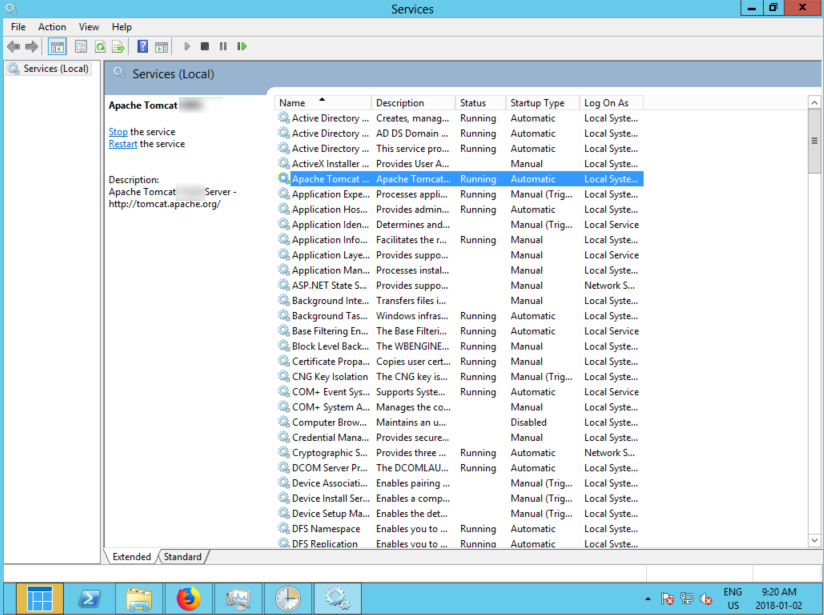
Task: Navigate forward with the Forward arrow
Action: tap(30, 46)
